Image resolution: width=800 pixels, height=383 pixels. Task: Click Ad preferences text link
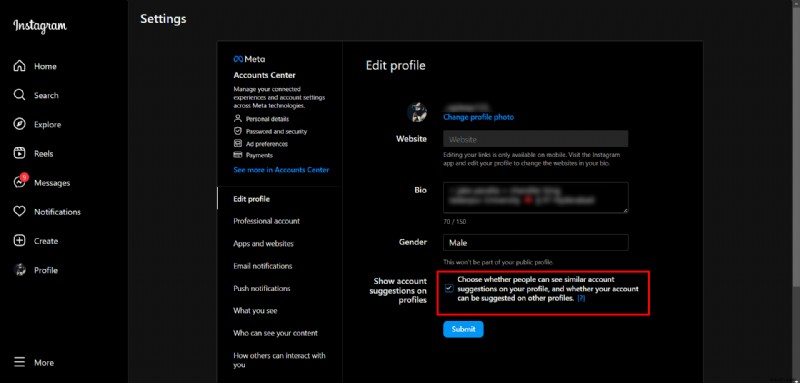(x=267, y=144)
